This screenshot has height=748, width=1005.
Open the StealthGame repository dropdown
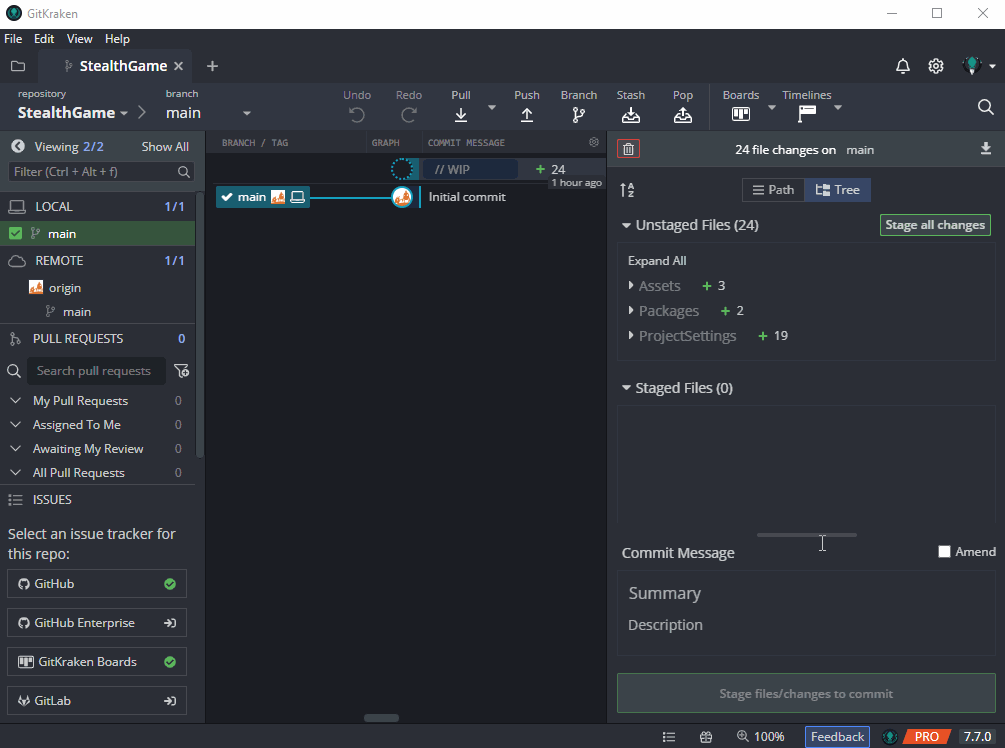pos(124,113)
